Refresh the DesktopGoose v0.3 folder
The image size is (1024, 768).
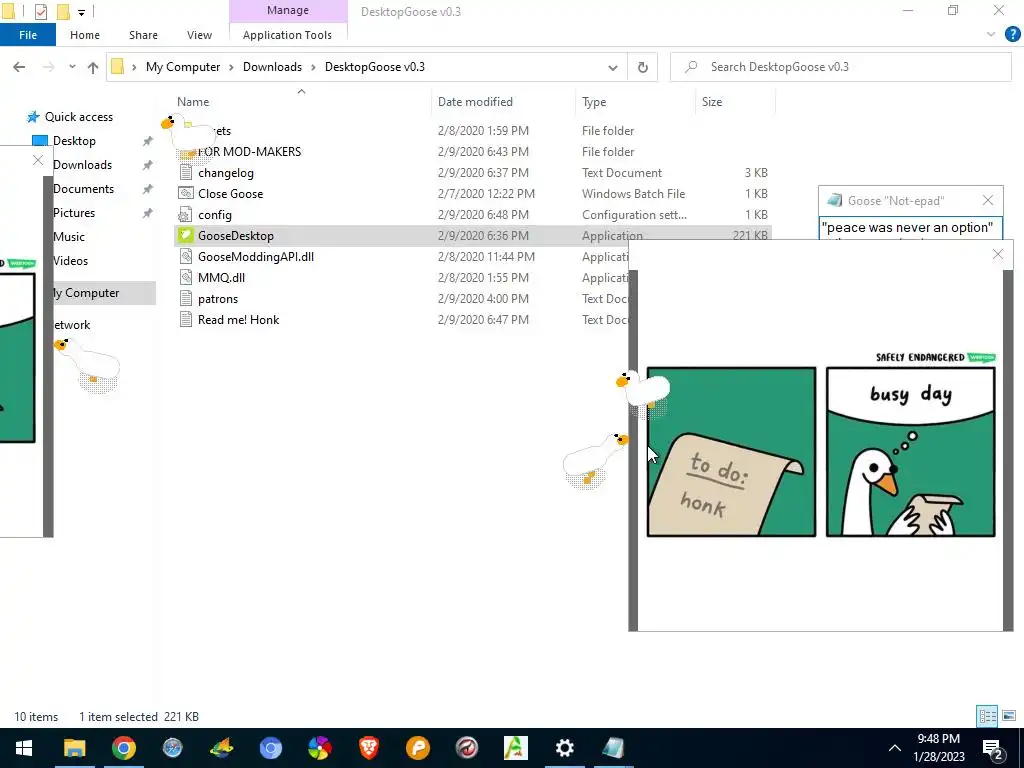(643, 67)
